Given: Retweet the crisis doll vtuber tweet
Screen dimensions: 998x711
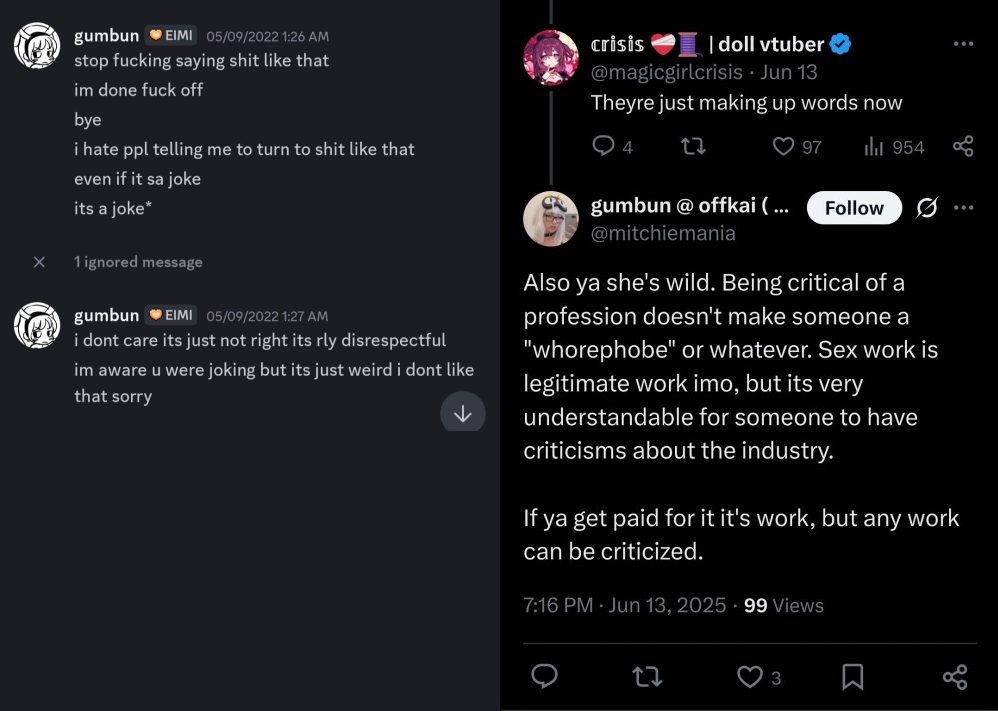Looking at the screenshot, I should click(x=692, y=147).
